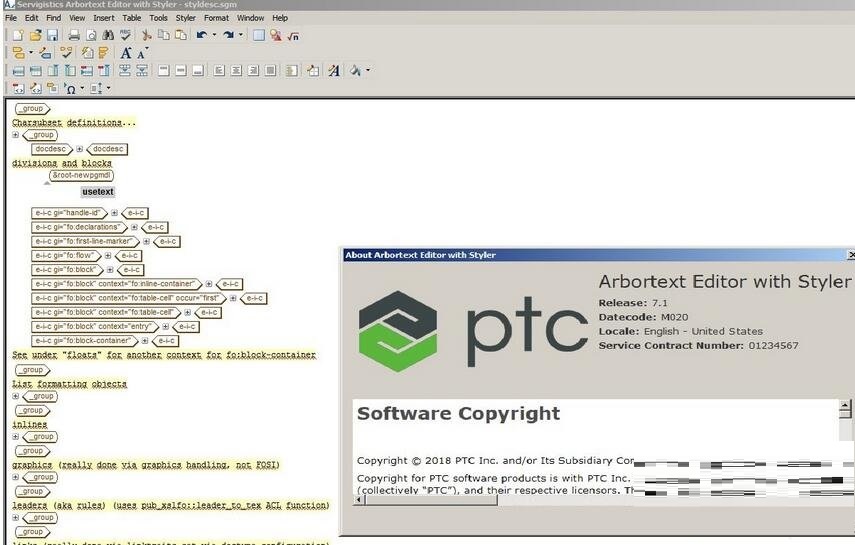Click "List formatting objects" comment text
The width and height of the screenshot is (855, 545).
[x=69, y=384]
